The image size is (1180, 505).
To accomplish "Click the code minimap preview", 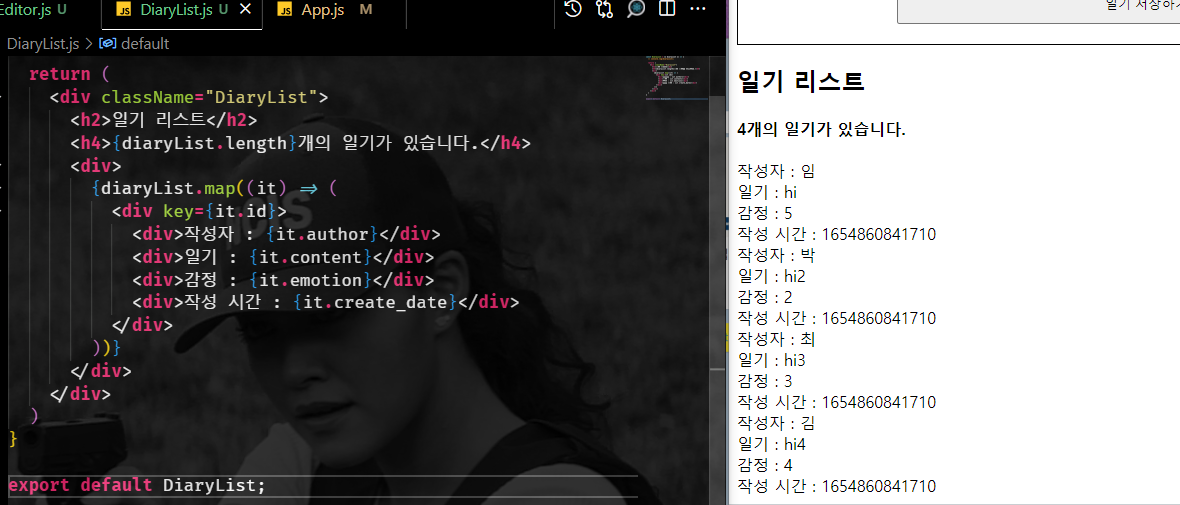I will 677,77.
